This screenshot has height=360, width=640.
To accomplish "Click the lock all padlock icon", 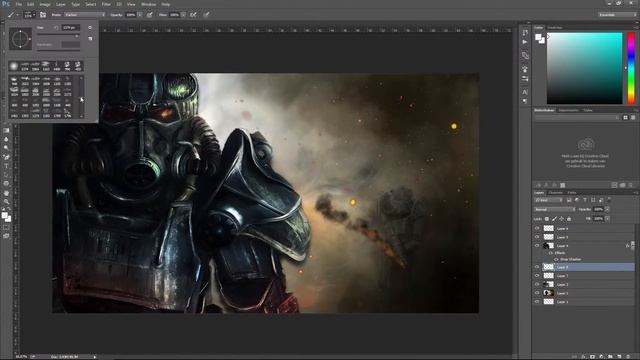I will 569,219.
